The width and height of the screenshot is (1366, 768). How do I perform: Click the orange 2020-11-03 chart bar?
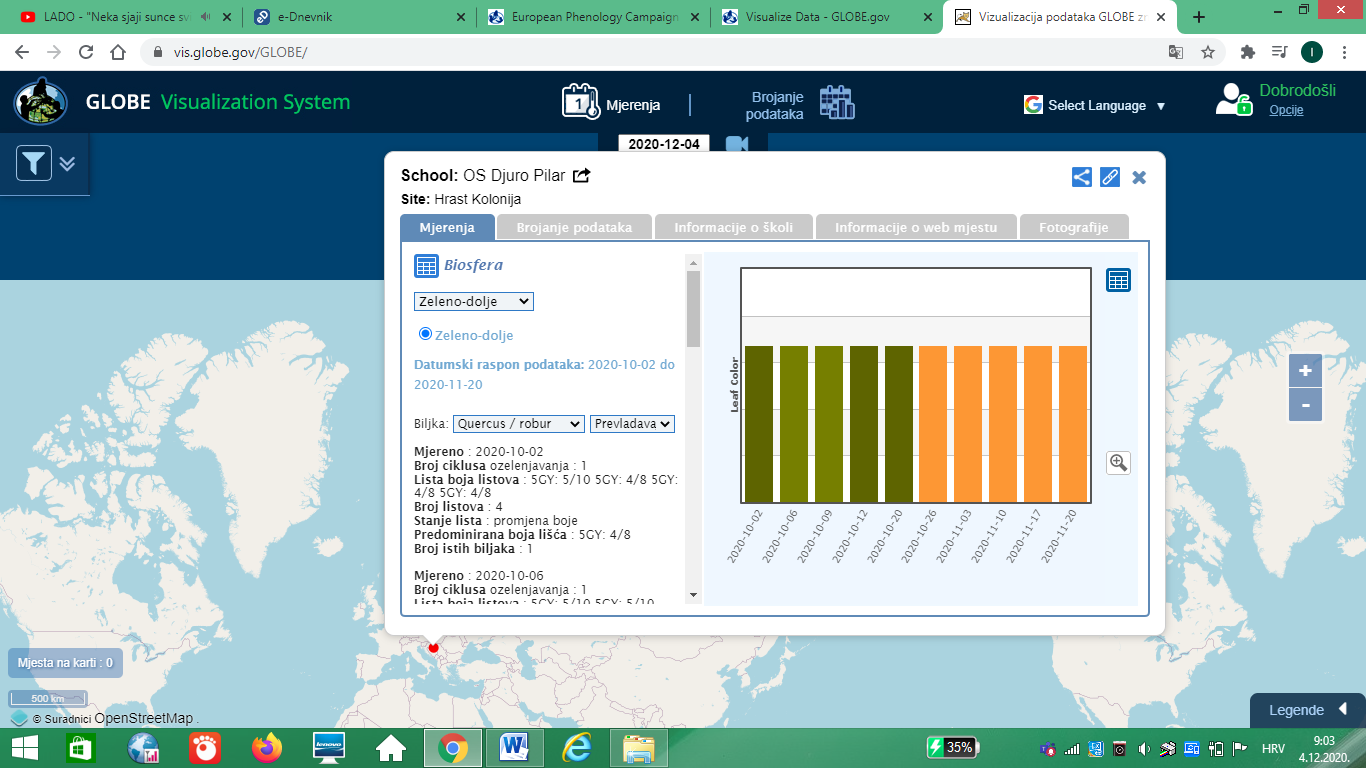coord(969,424)
